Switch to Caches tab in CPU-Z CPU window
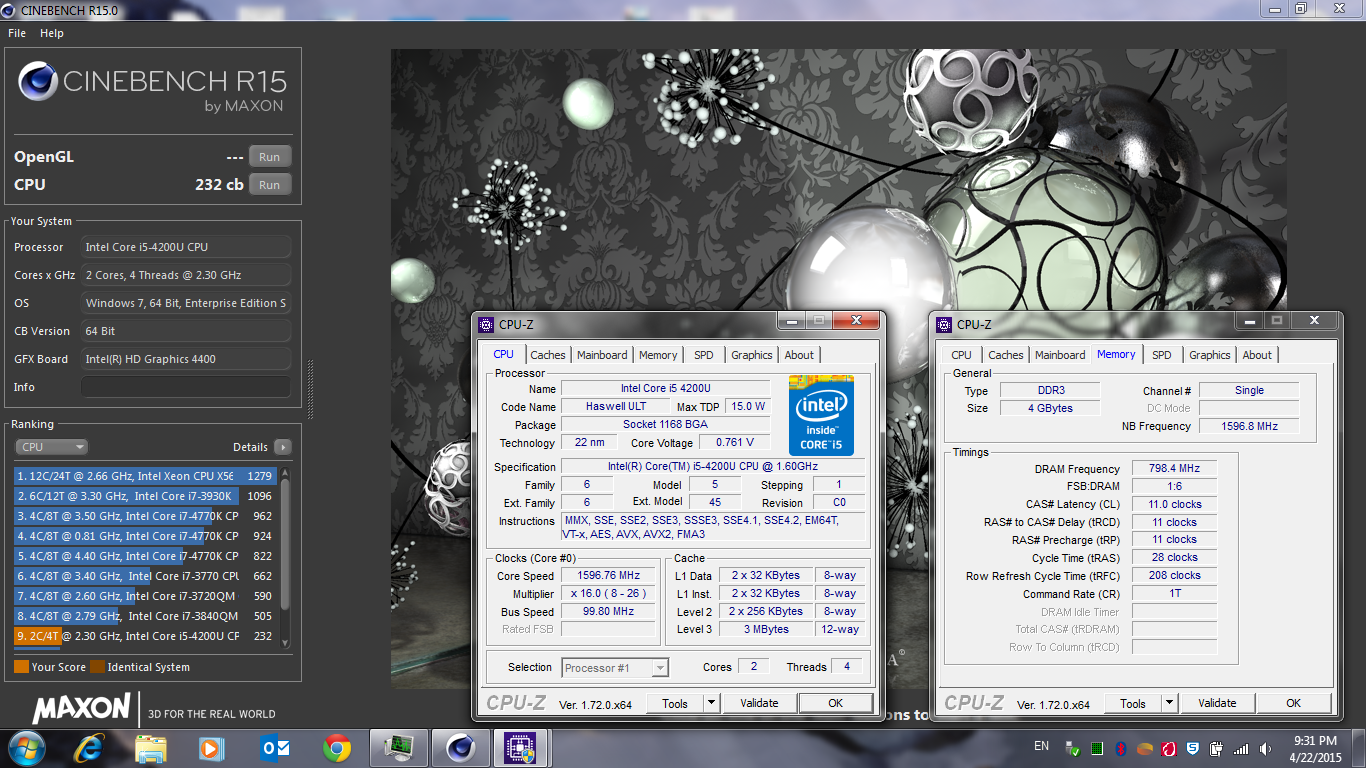This screenshot has width=1366, height=768. pos(548,355)
